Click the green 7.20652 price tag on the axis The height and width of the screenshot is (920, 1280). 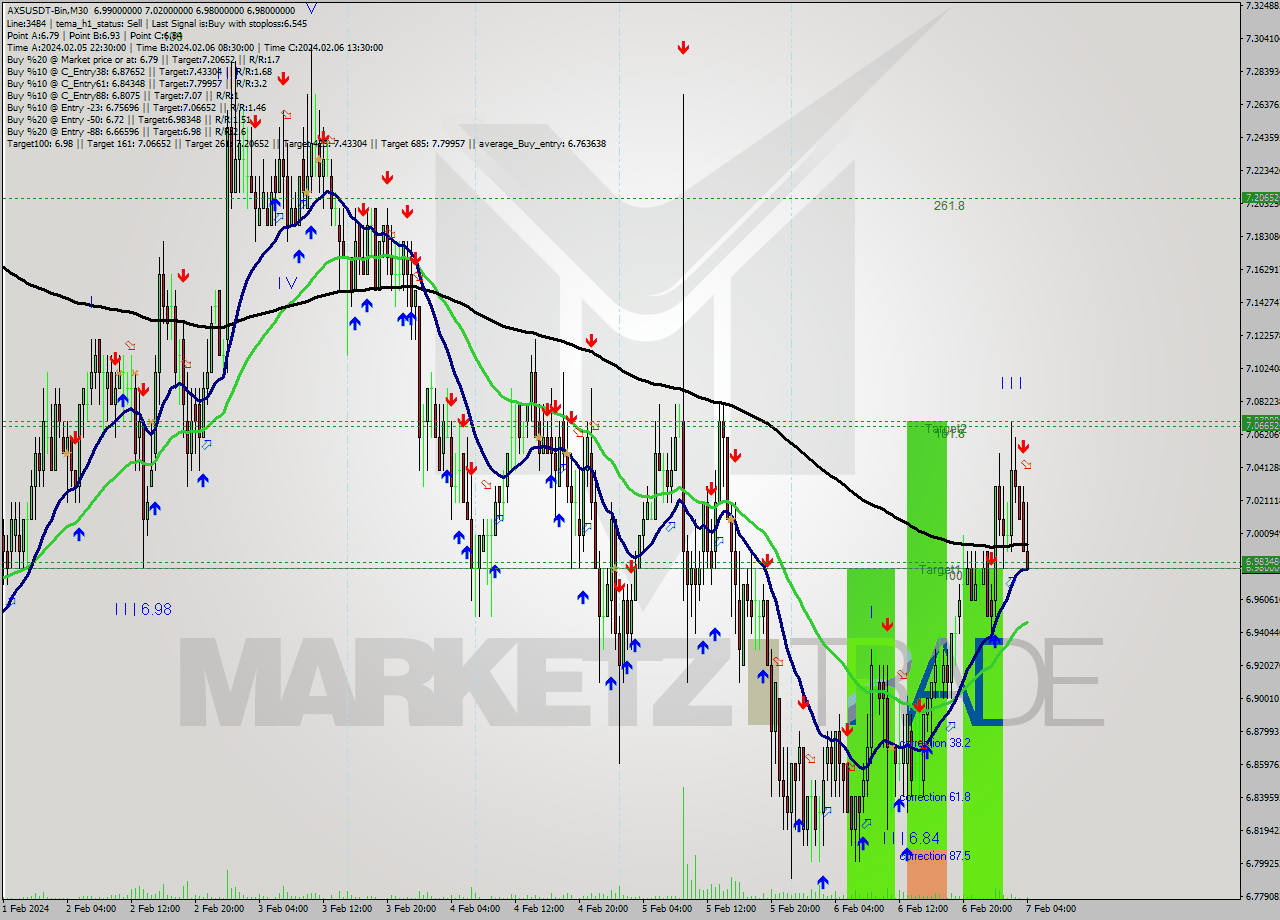[x=1260, y=198]
